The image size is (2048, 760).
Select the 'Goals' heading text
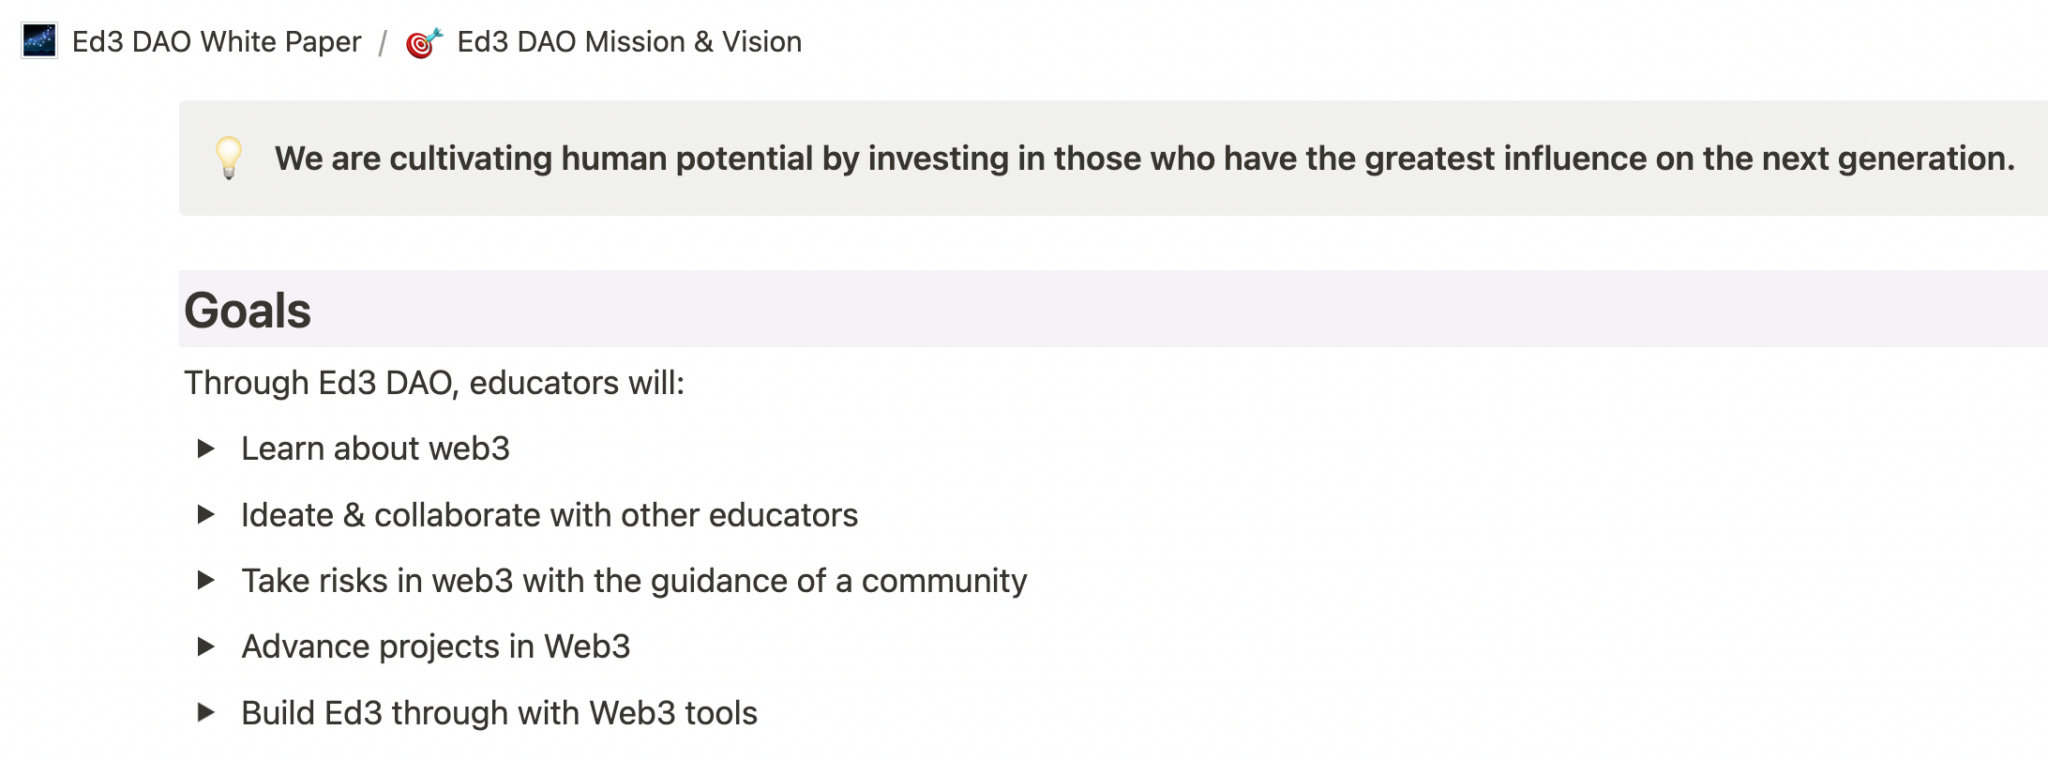click(x=246, y=311)
